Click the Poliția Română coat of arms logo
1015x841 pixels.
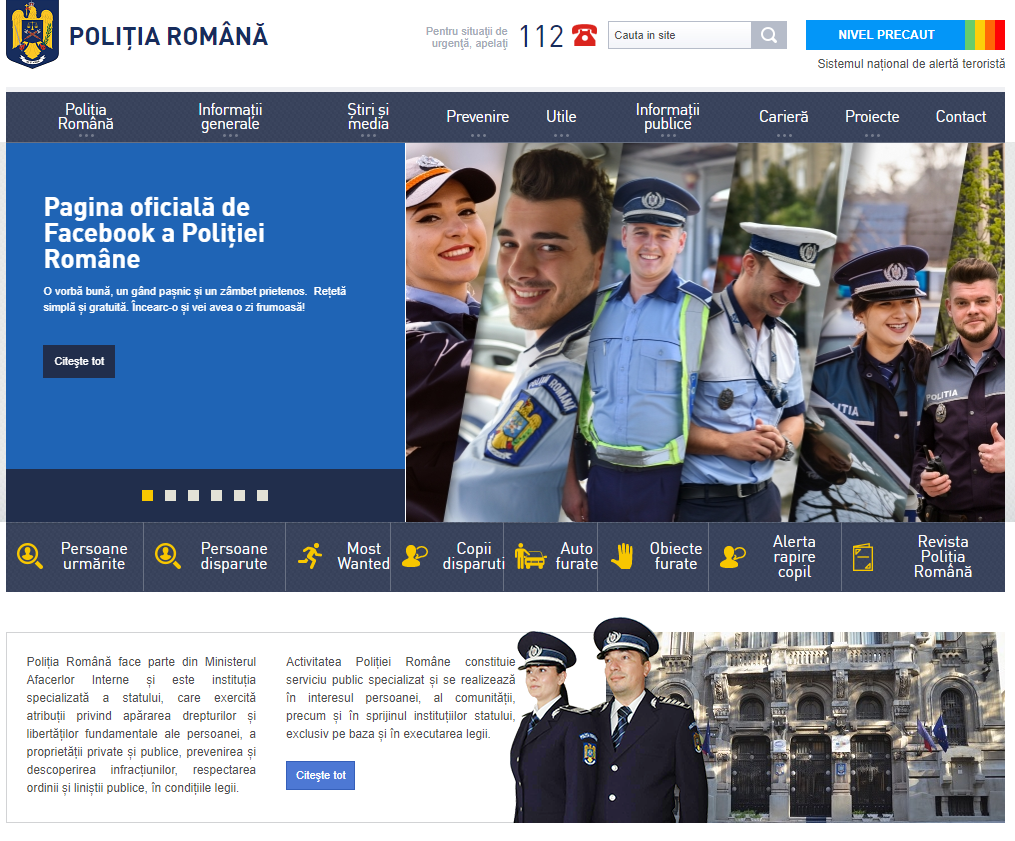click(32, 34)
